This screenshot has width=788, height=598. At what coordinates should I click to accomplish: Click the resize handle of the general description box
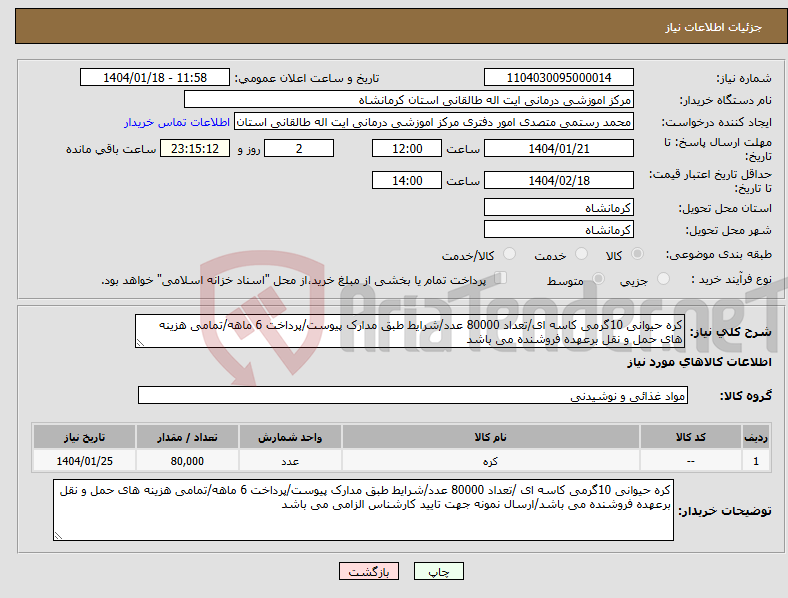point(140,343)
